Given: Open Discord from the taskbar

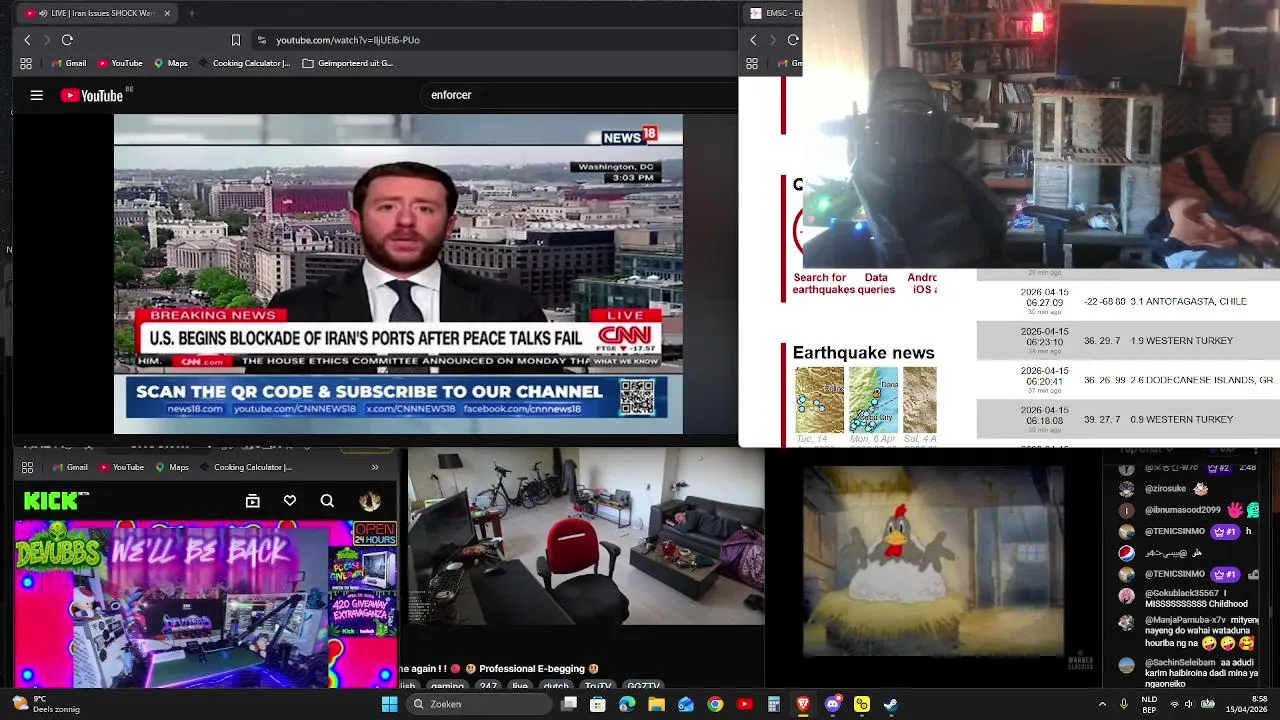Looking at the screenshot, I should 833,704.
